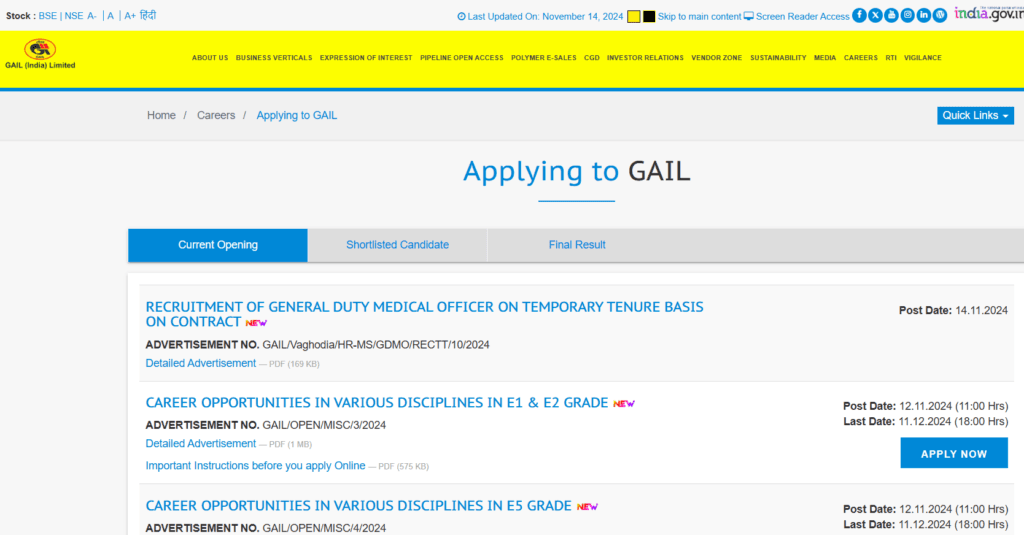Open the Vendor Zone menu

(x=716, y=58)
